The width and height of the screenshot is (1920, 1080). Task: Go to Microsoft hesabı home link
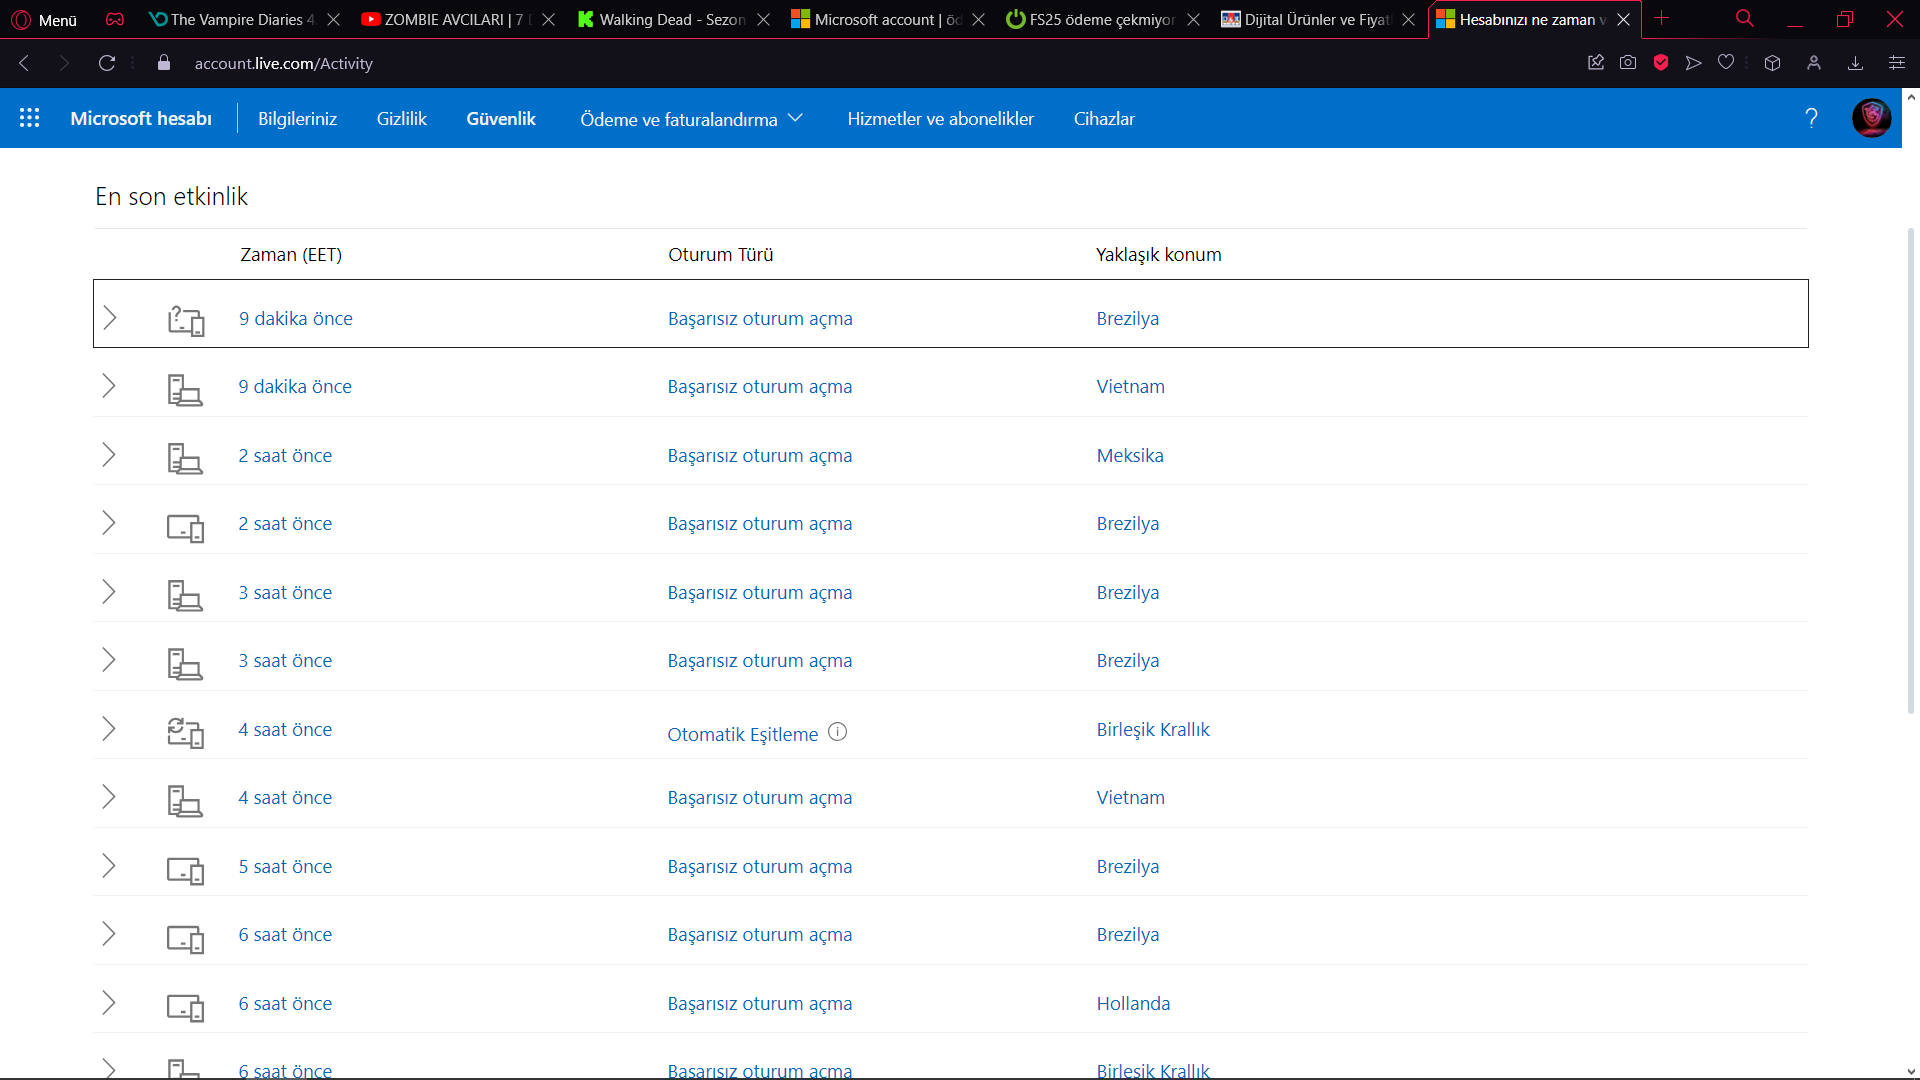(141, 119)
